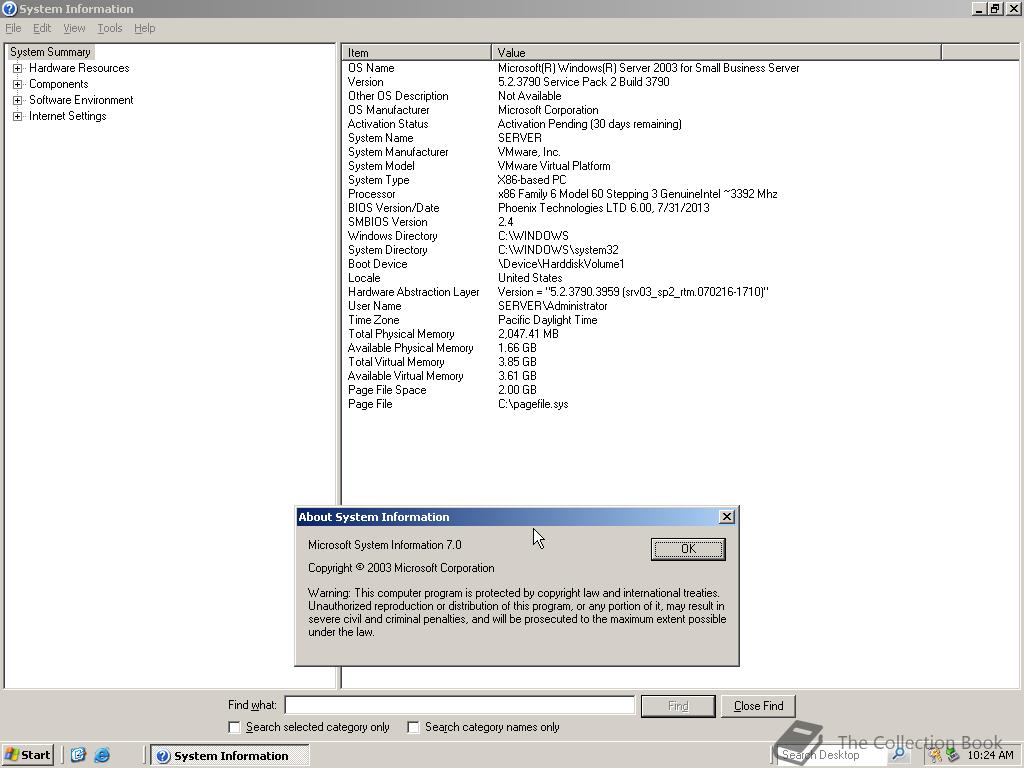
Task: Click the taskbar clock showing 10:24 AM
Action: coord(990,756)
